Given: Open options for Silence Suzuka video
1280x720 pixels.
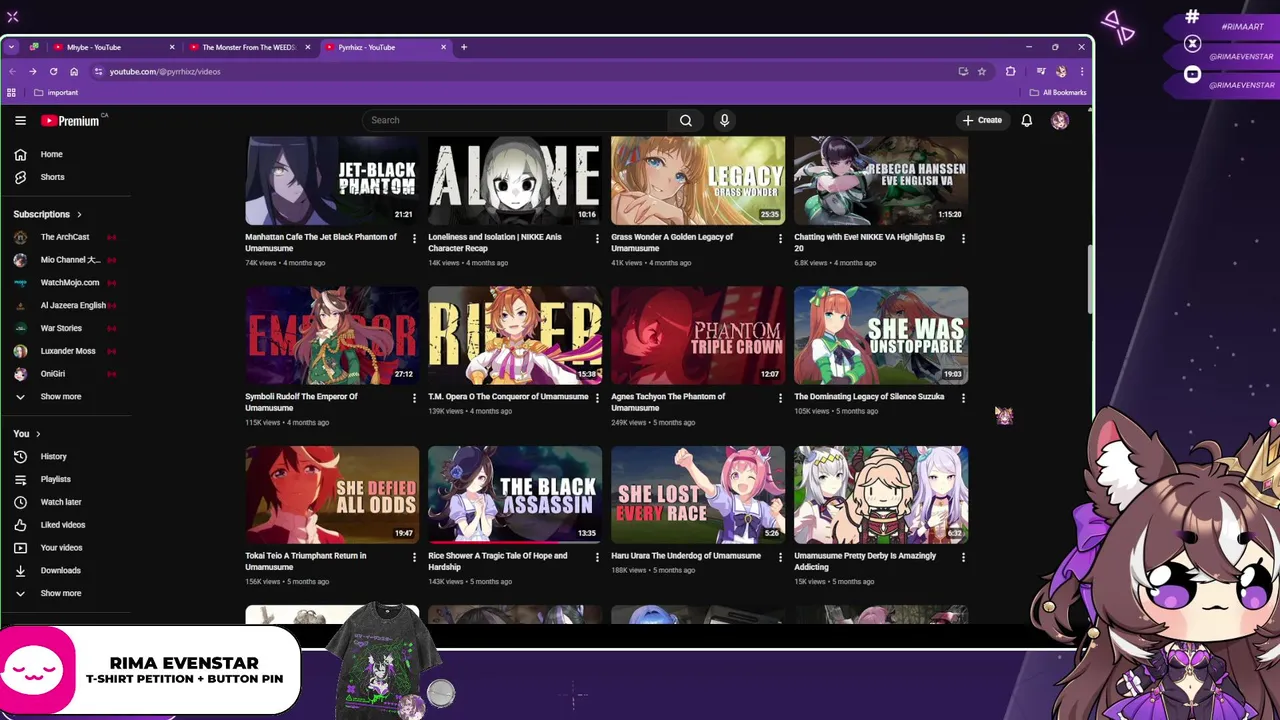Looking at the screenshot, I should coord(963,398).
